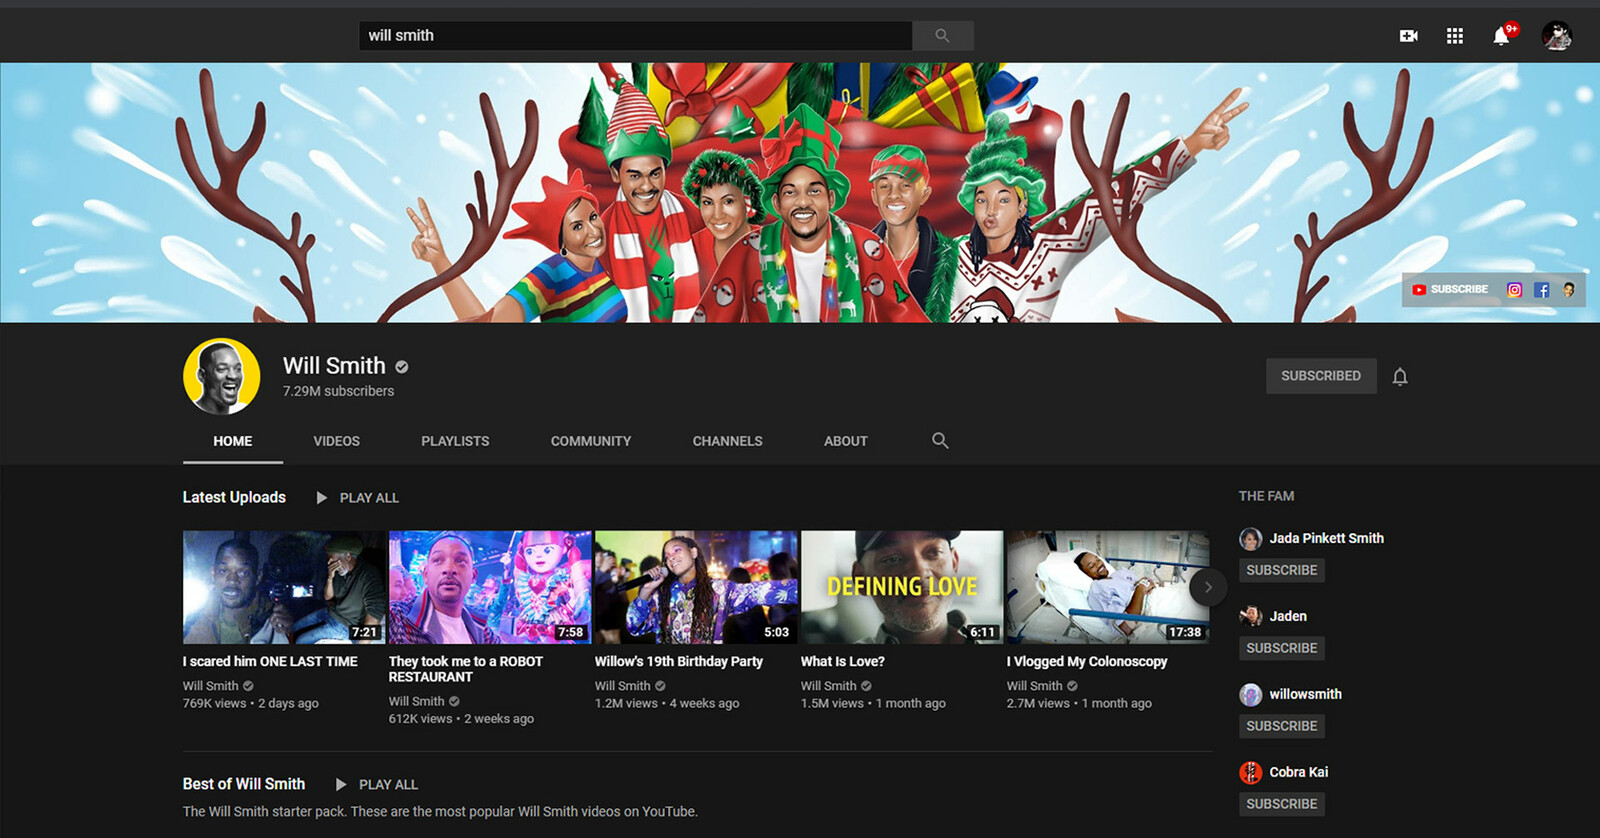The height and width of the screenshot is (838, 1600).
Task: Subscribe to willowsmith
Action: [1282, 726]
